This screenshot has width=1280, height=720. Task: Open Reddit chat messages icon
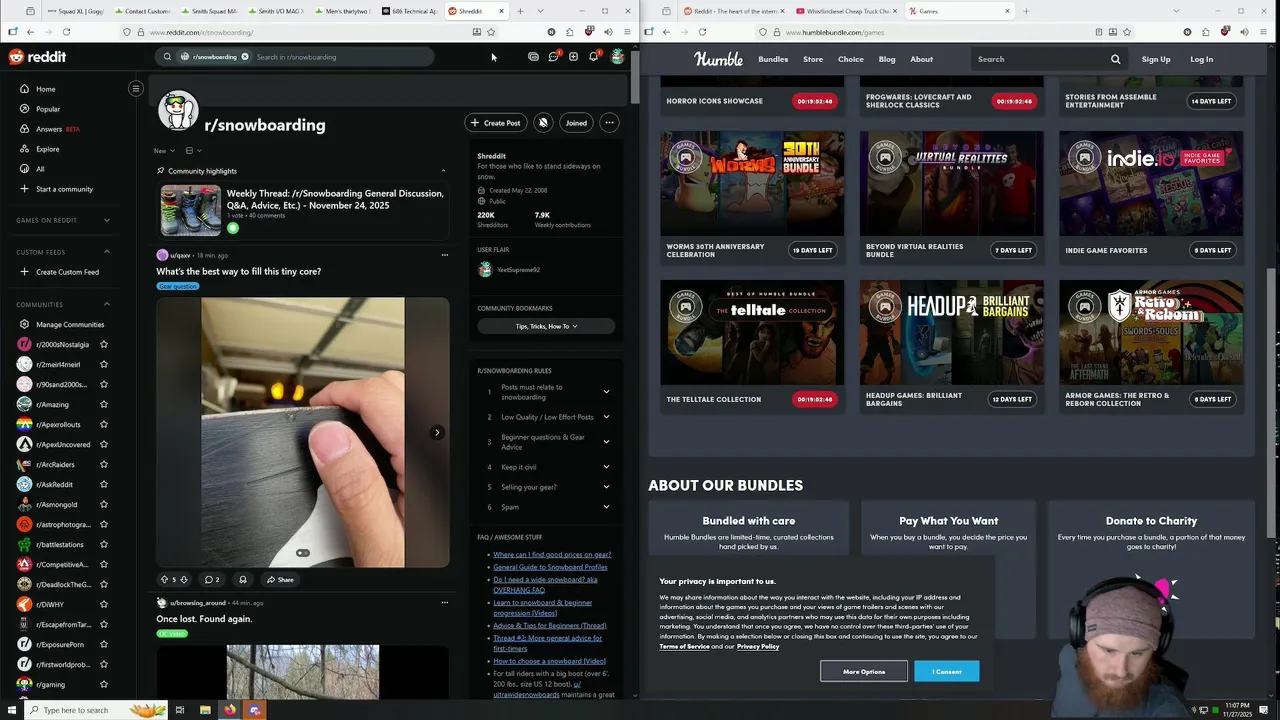click(x=553, y=57)
